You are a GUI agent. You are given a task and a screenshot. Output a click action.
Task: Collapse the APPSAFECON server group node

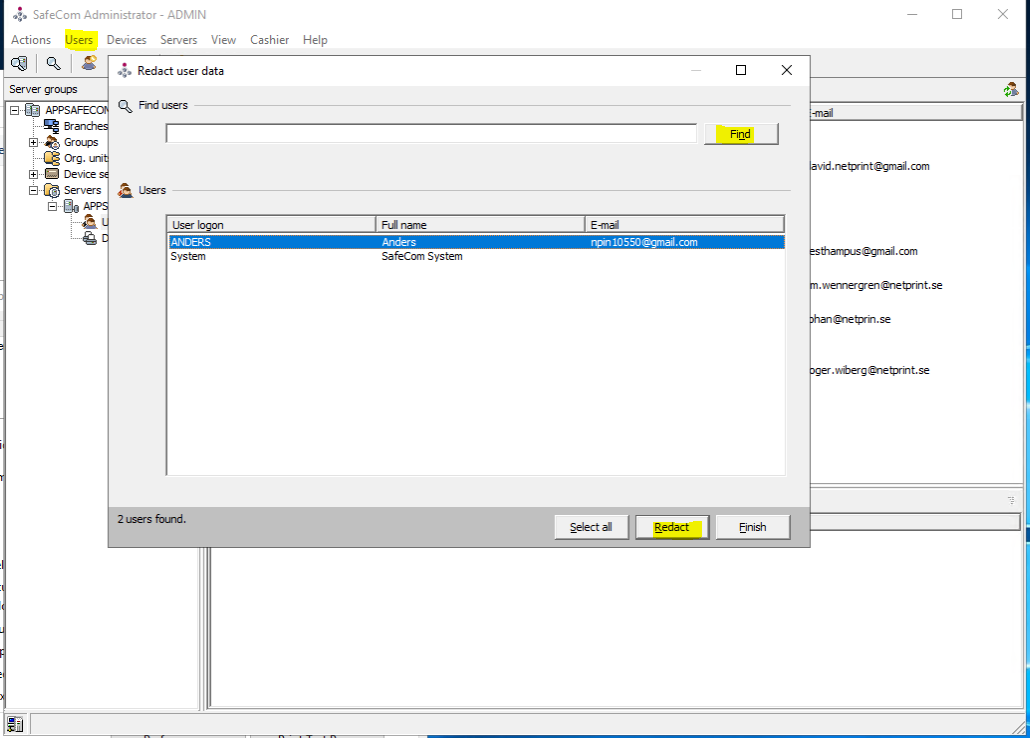click(14, 110)
